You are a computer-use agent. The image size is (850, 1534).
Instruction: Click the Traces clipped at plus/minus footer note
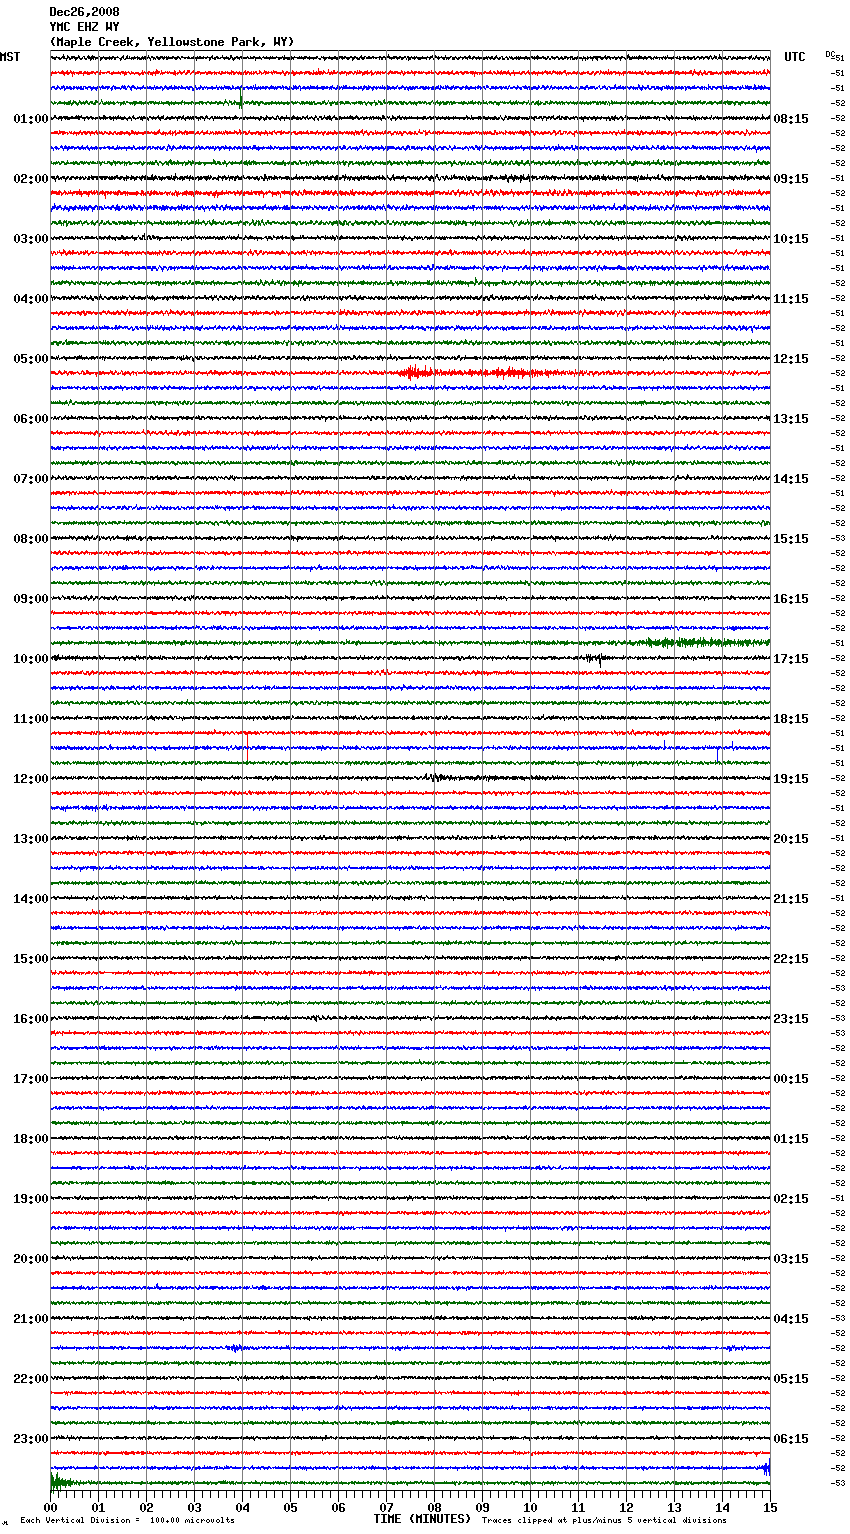tap(605, 1521)
